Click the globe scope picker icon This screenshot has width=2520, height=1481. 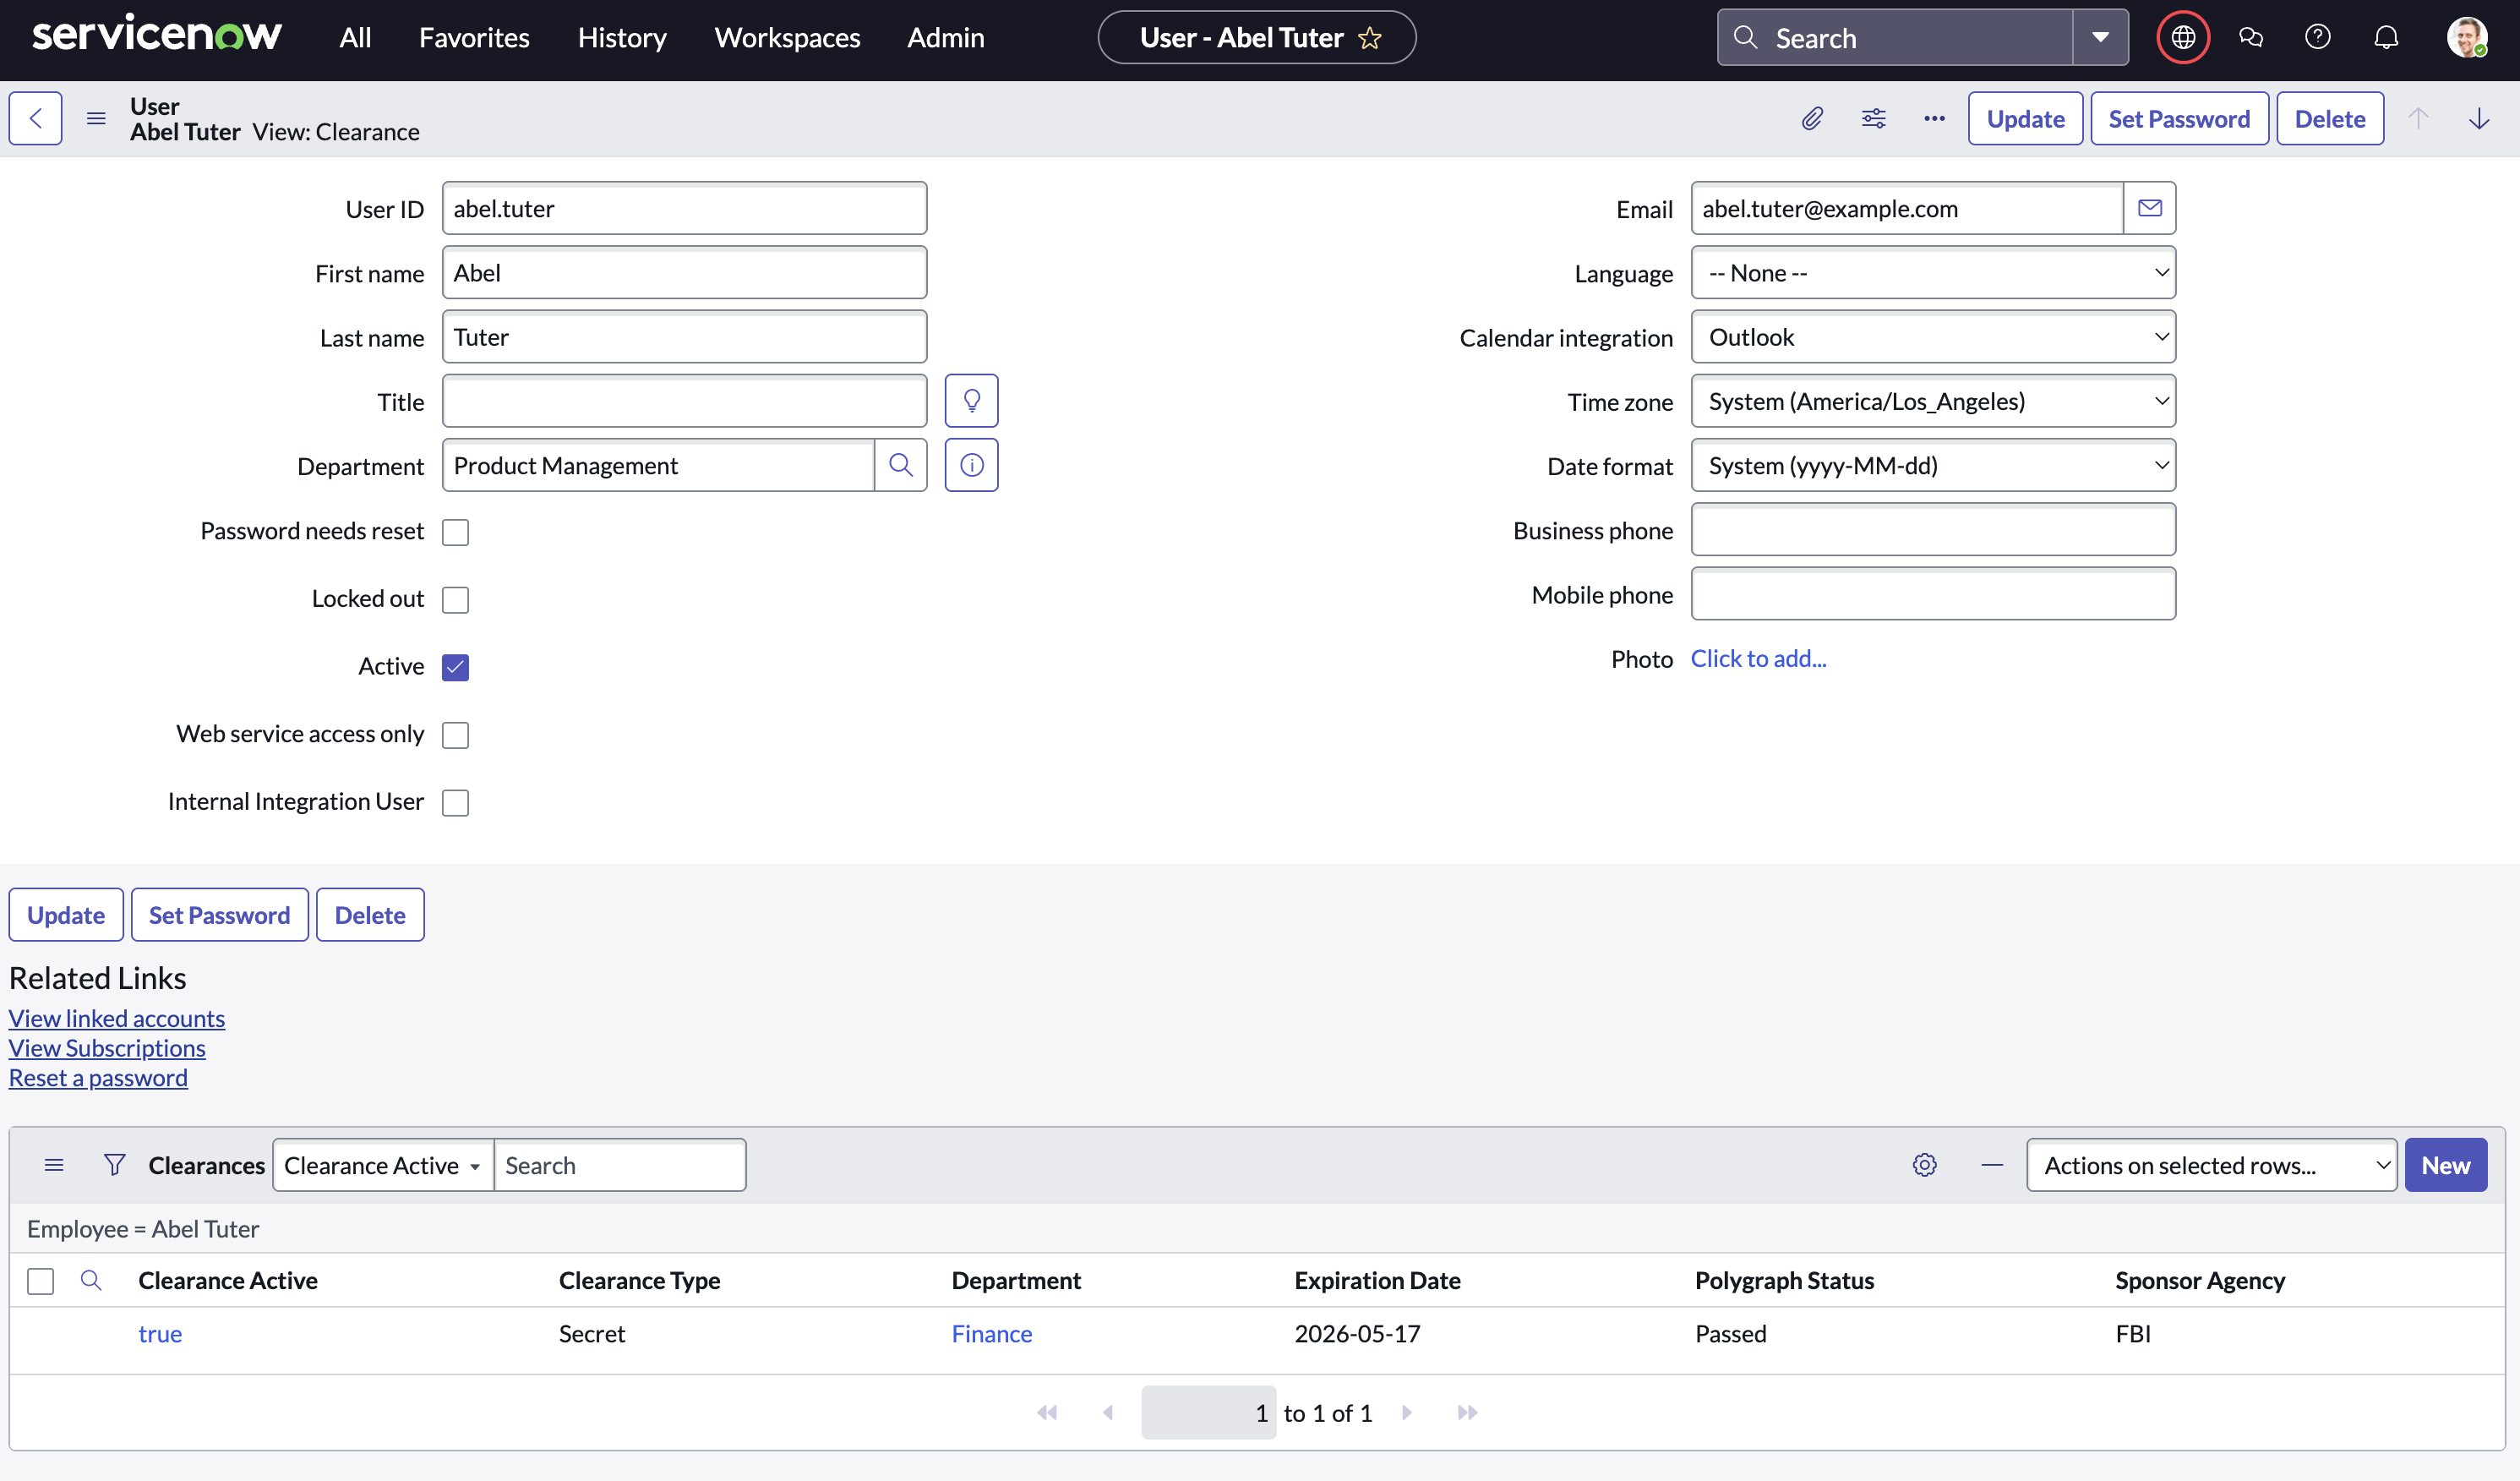(2183, 38)
